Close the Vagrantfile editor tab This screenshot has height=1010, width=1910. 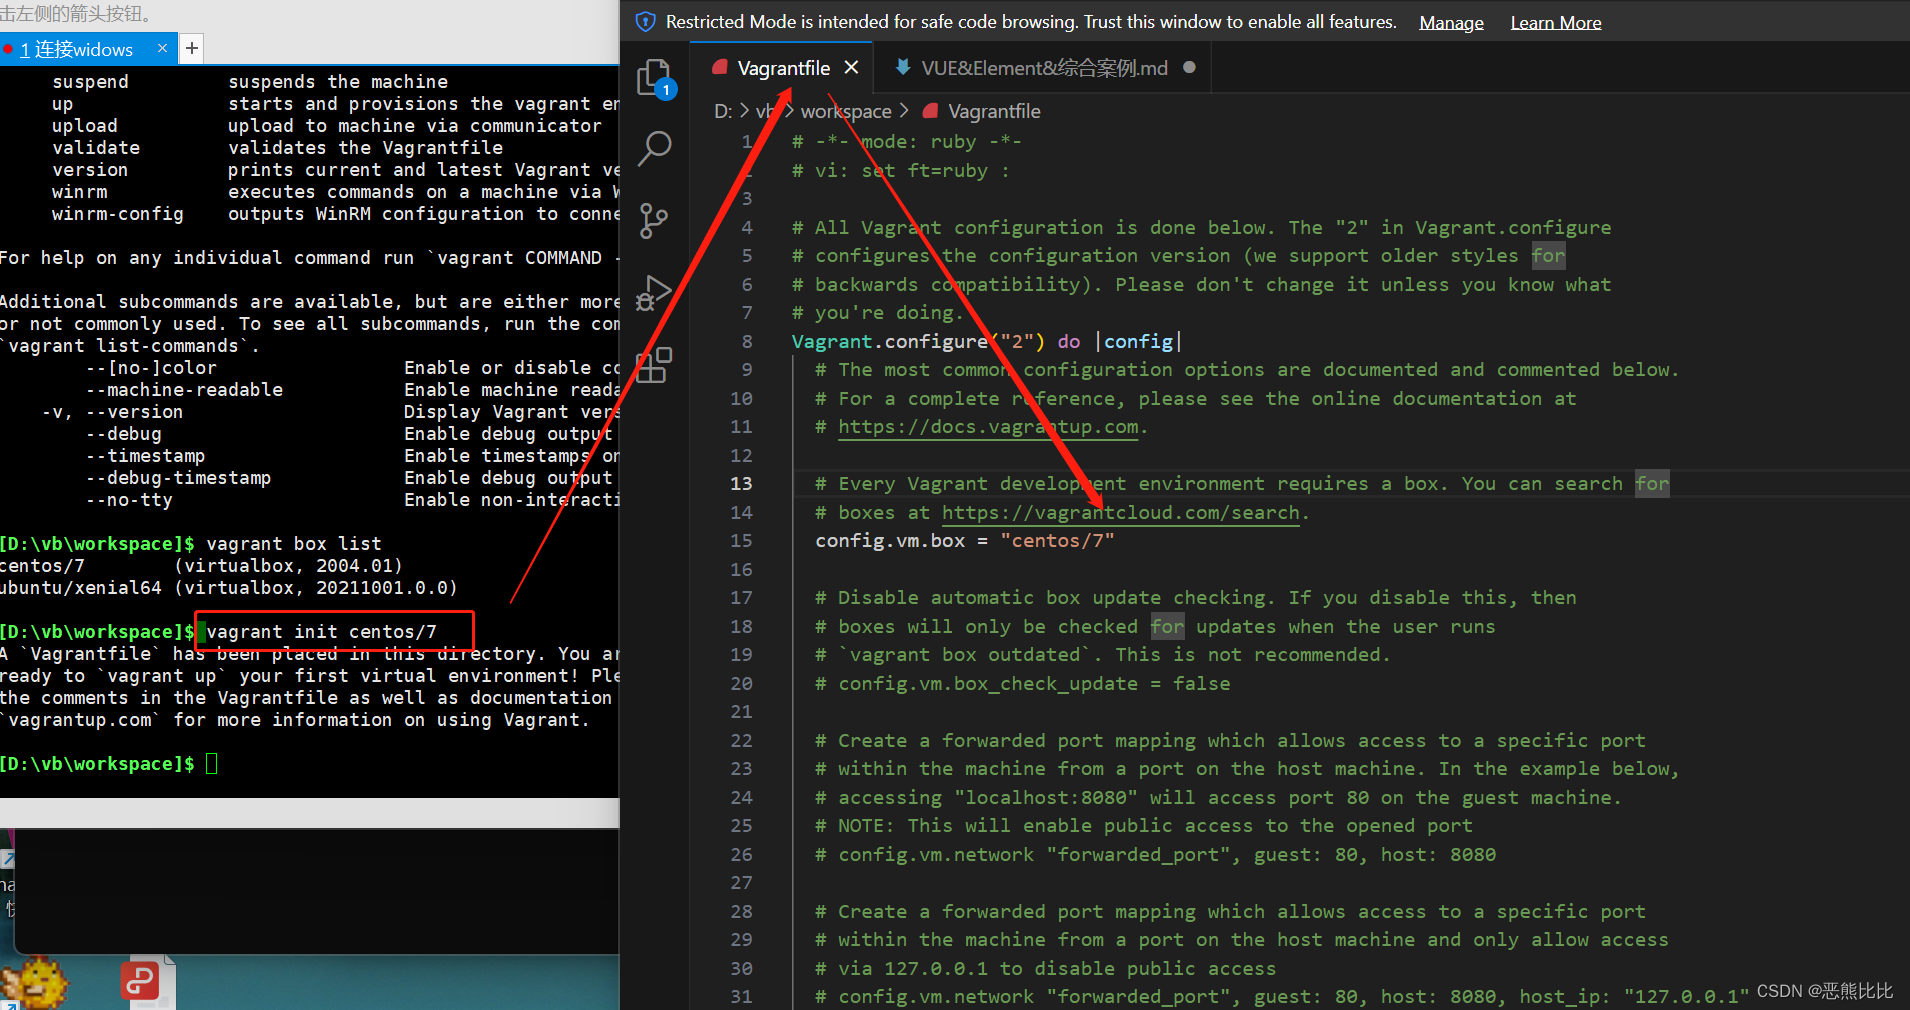point(851,67)
